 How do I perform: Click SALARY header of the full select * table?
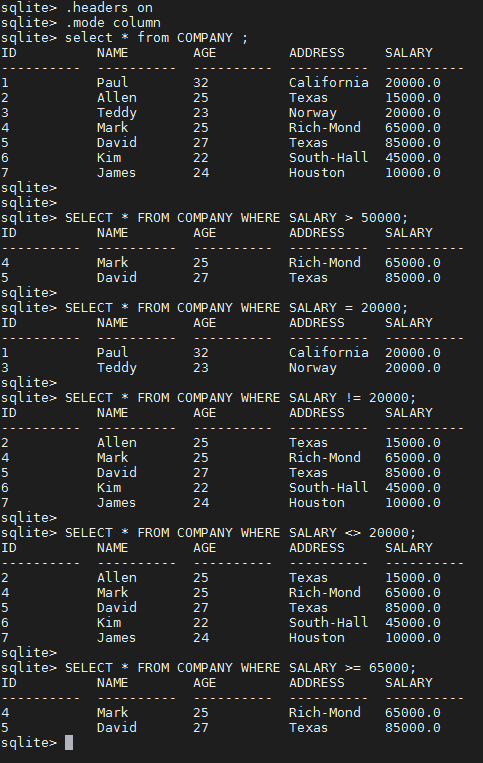click(409, 53)
